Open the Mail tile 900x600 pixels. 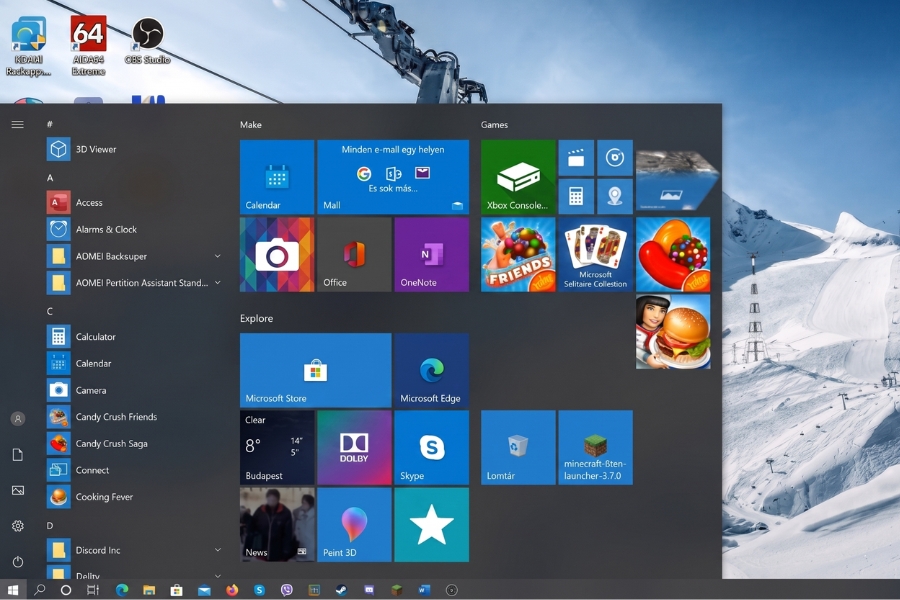[x=393, y=177]
